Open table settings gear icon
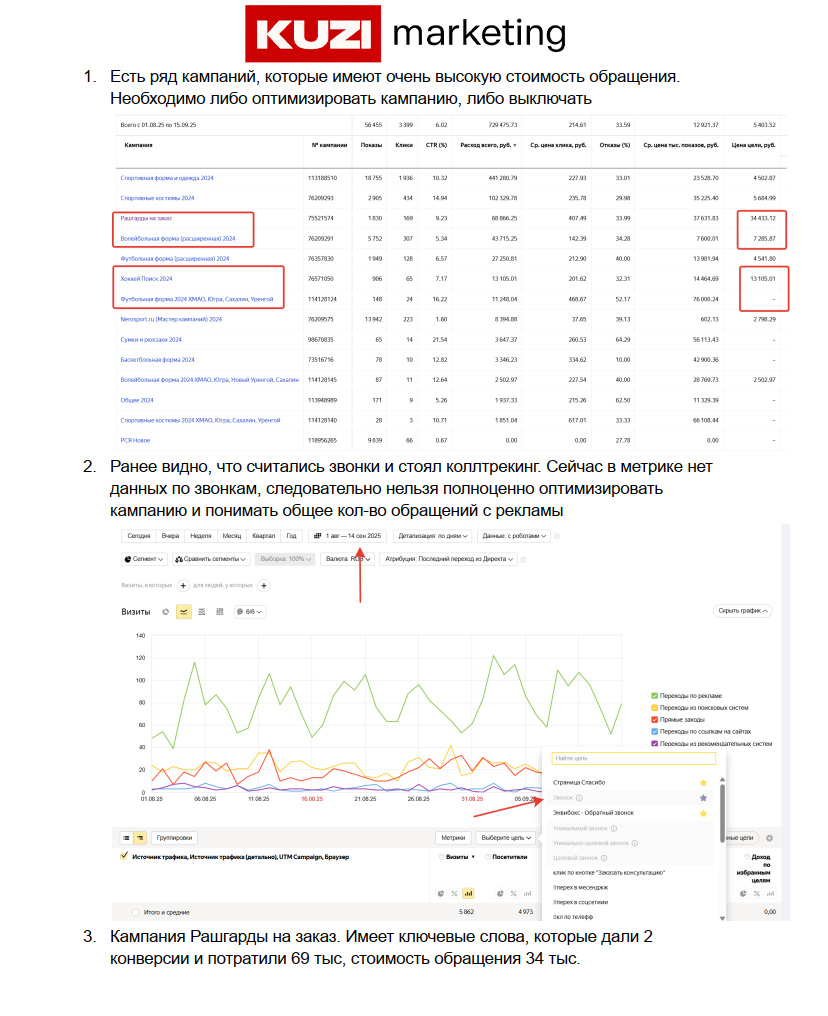The height and width of the screenshot is (1016, 828). 769,838
